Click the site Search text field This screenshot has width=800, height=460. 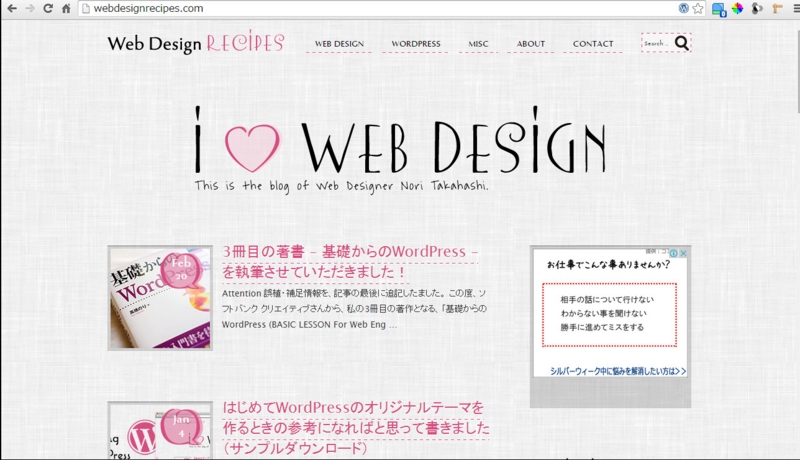(x=657, y=43)
